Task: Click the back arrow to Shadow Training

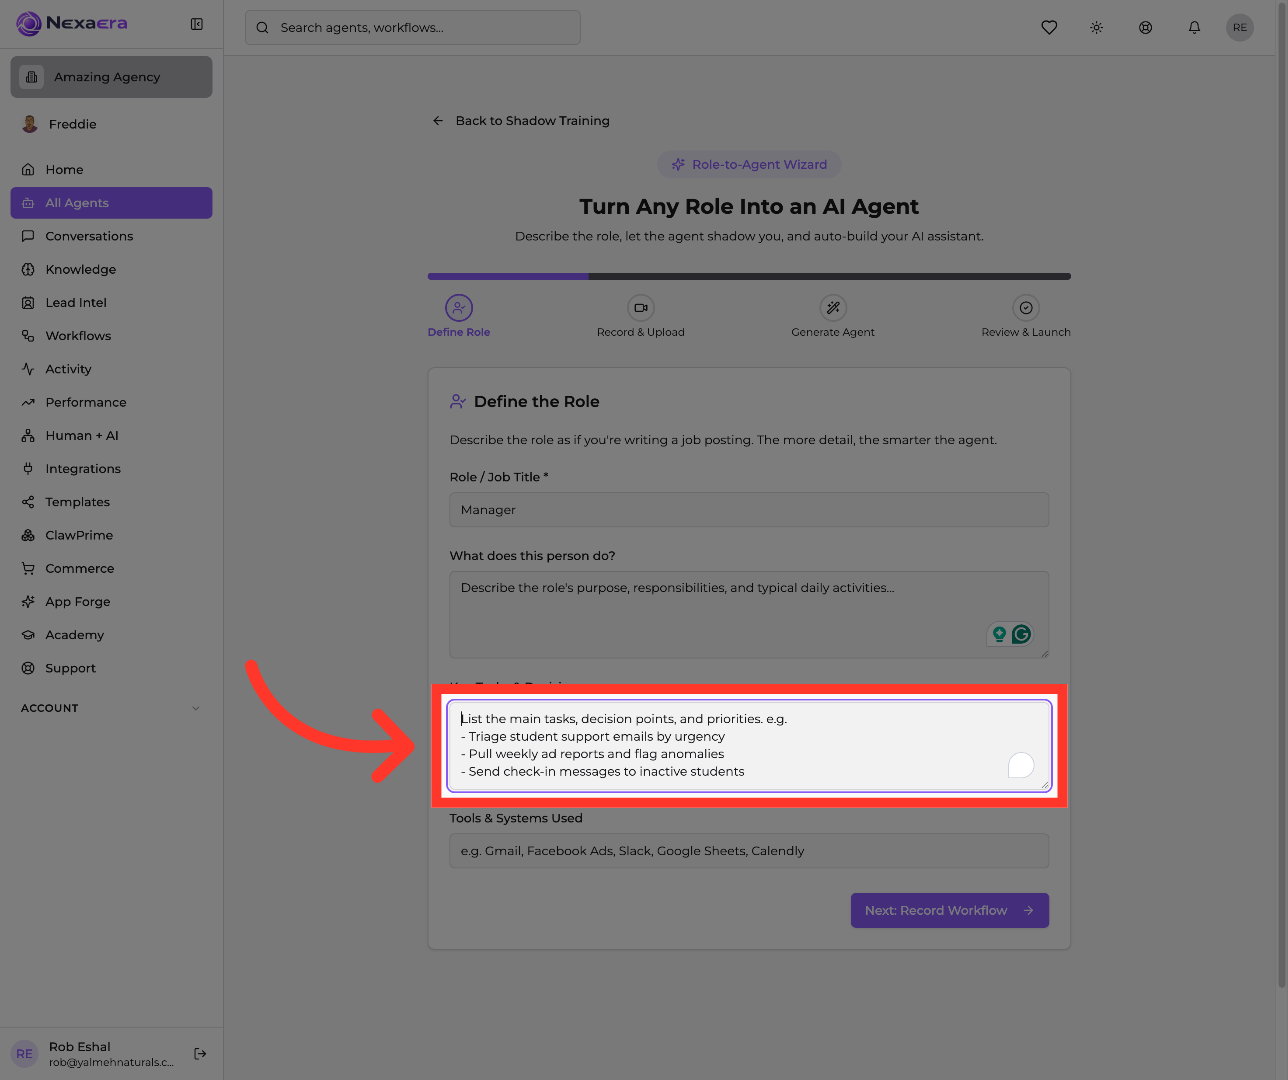Action: [x=438, y=121]
